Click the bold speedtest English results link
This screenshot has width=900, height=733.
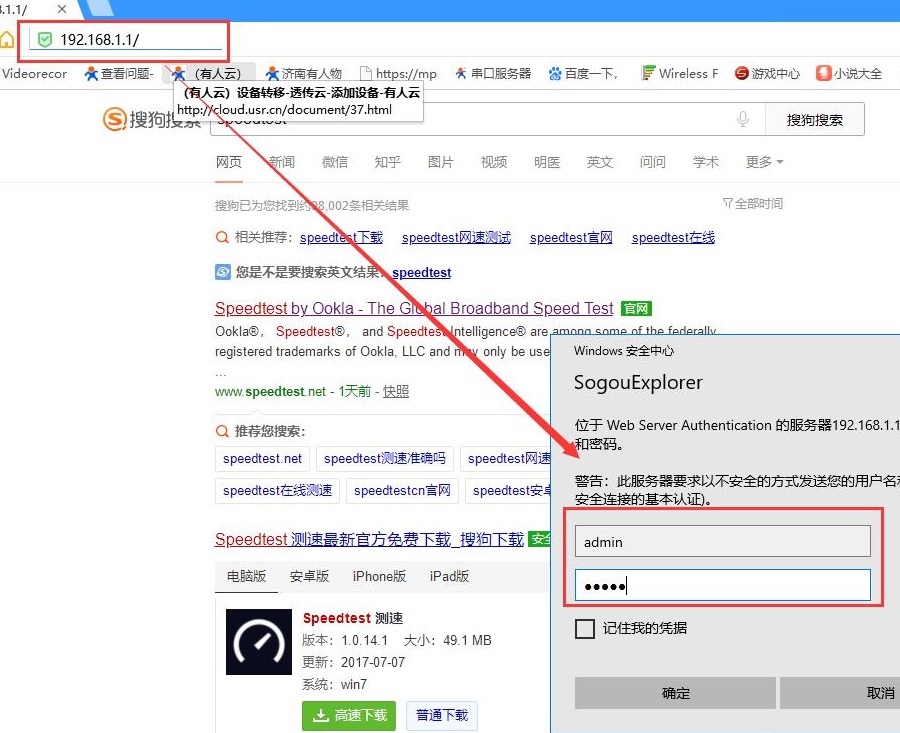point(421,273)
